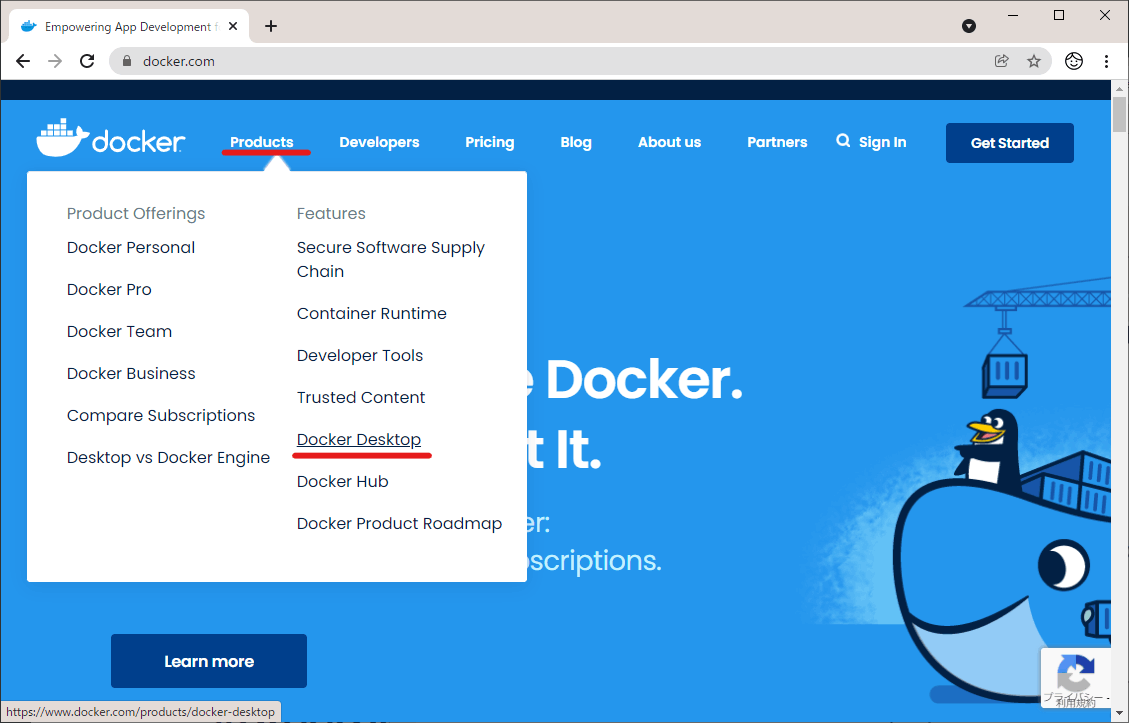The height and width of the screenshot is (723, 1129).
Task: Click the search magnifier icon in navbar
Action: click(843, 140)
